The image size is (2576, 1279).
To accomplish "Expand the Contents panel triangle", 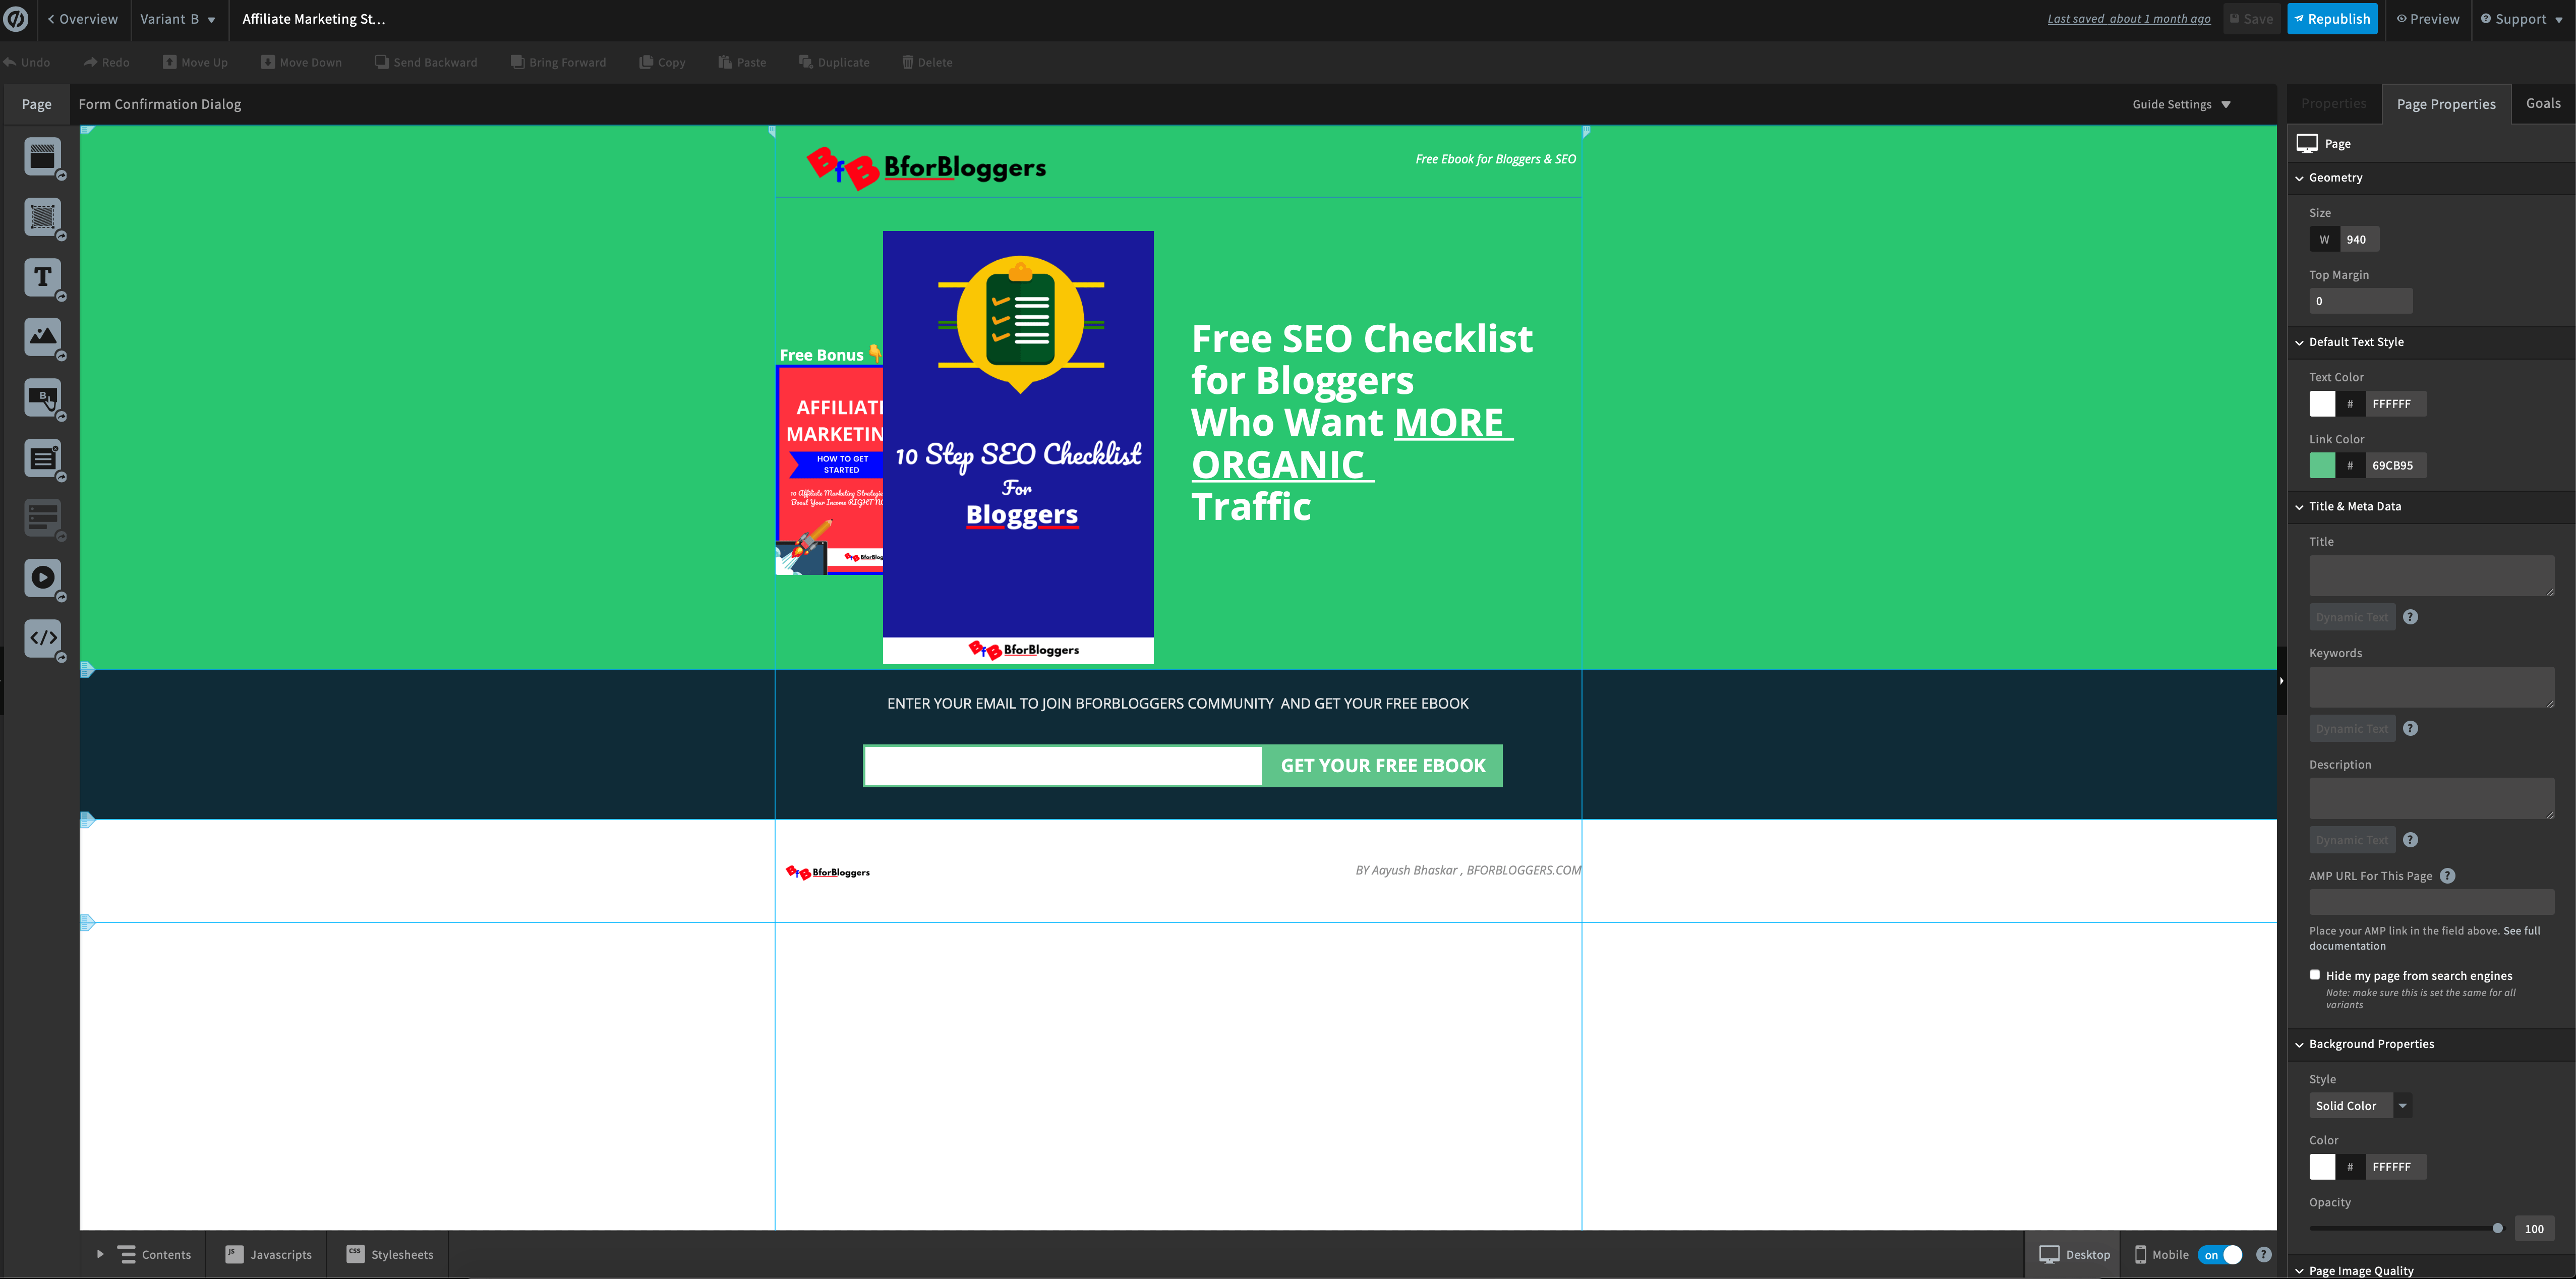I will coord(100,1254).
